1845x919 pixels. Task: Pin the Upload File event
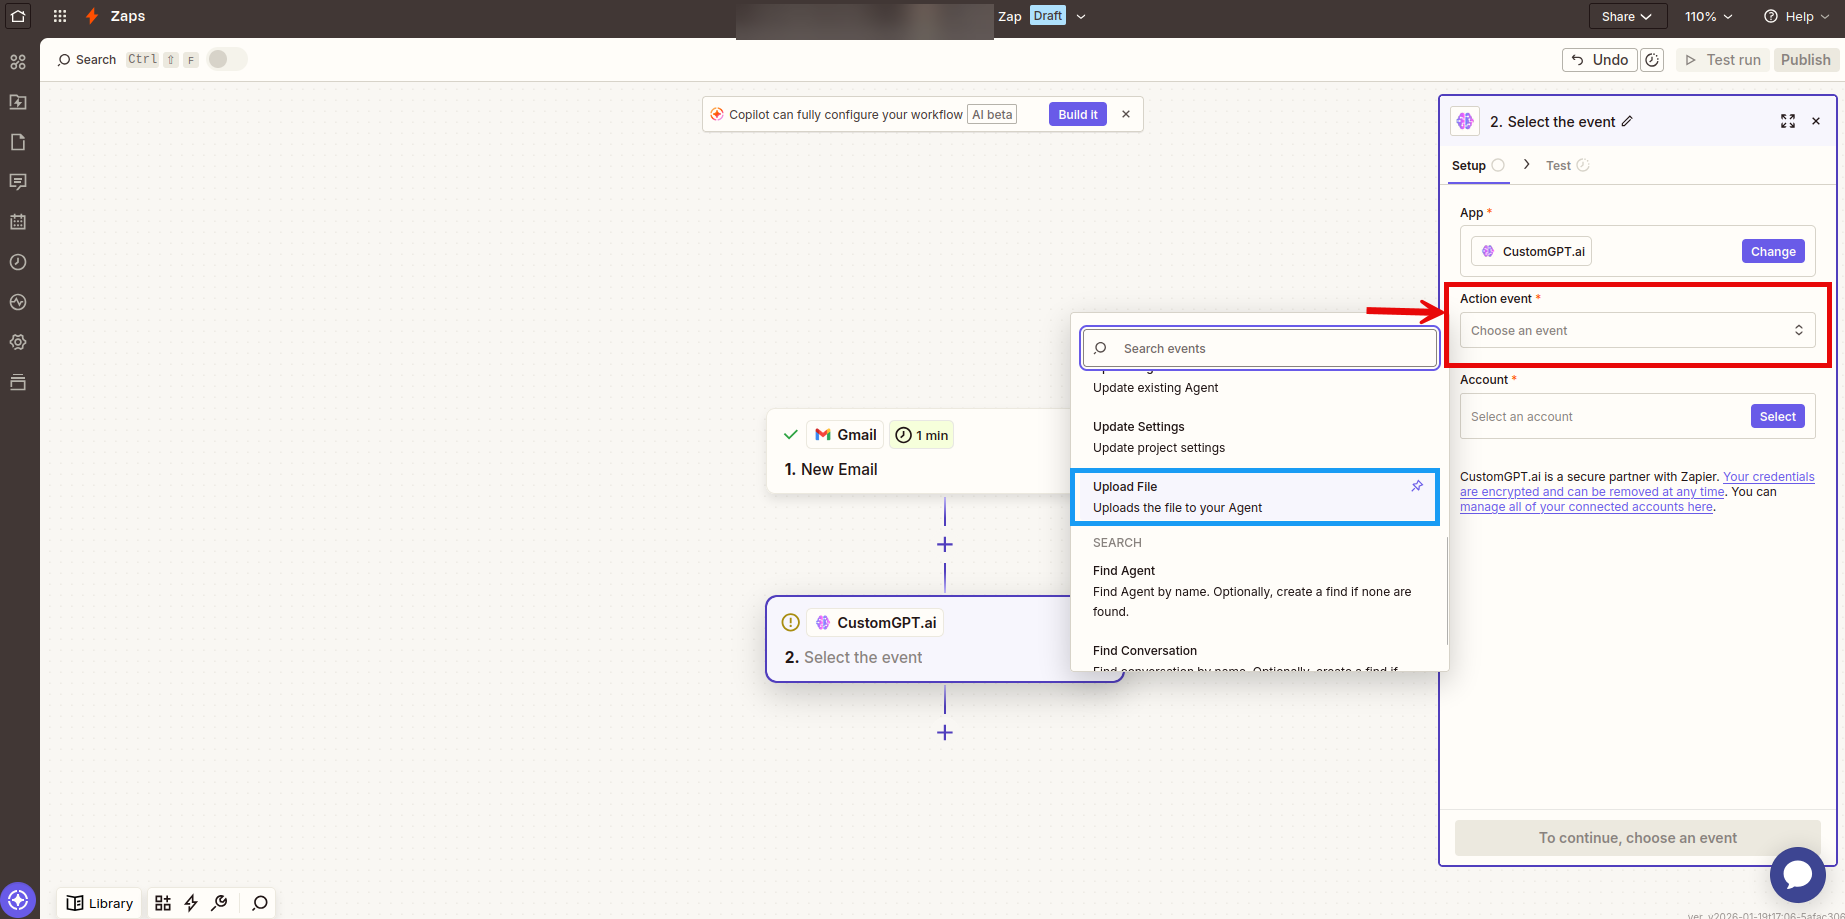[1417, 486]
